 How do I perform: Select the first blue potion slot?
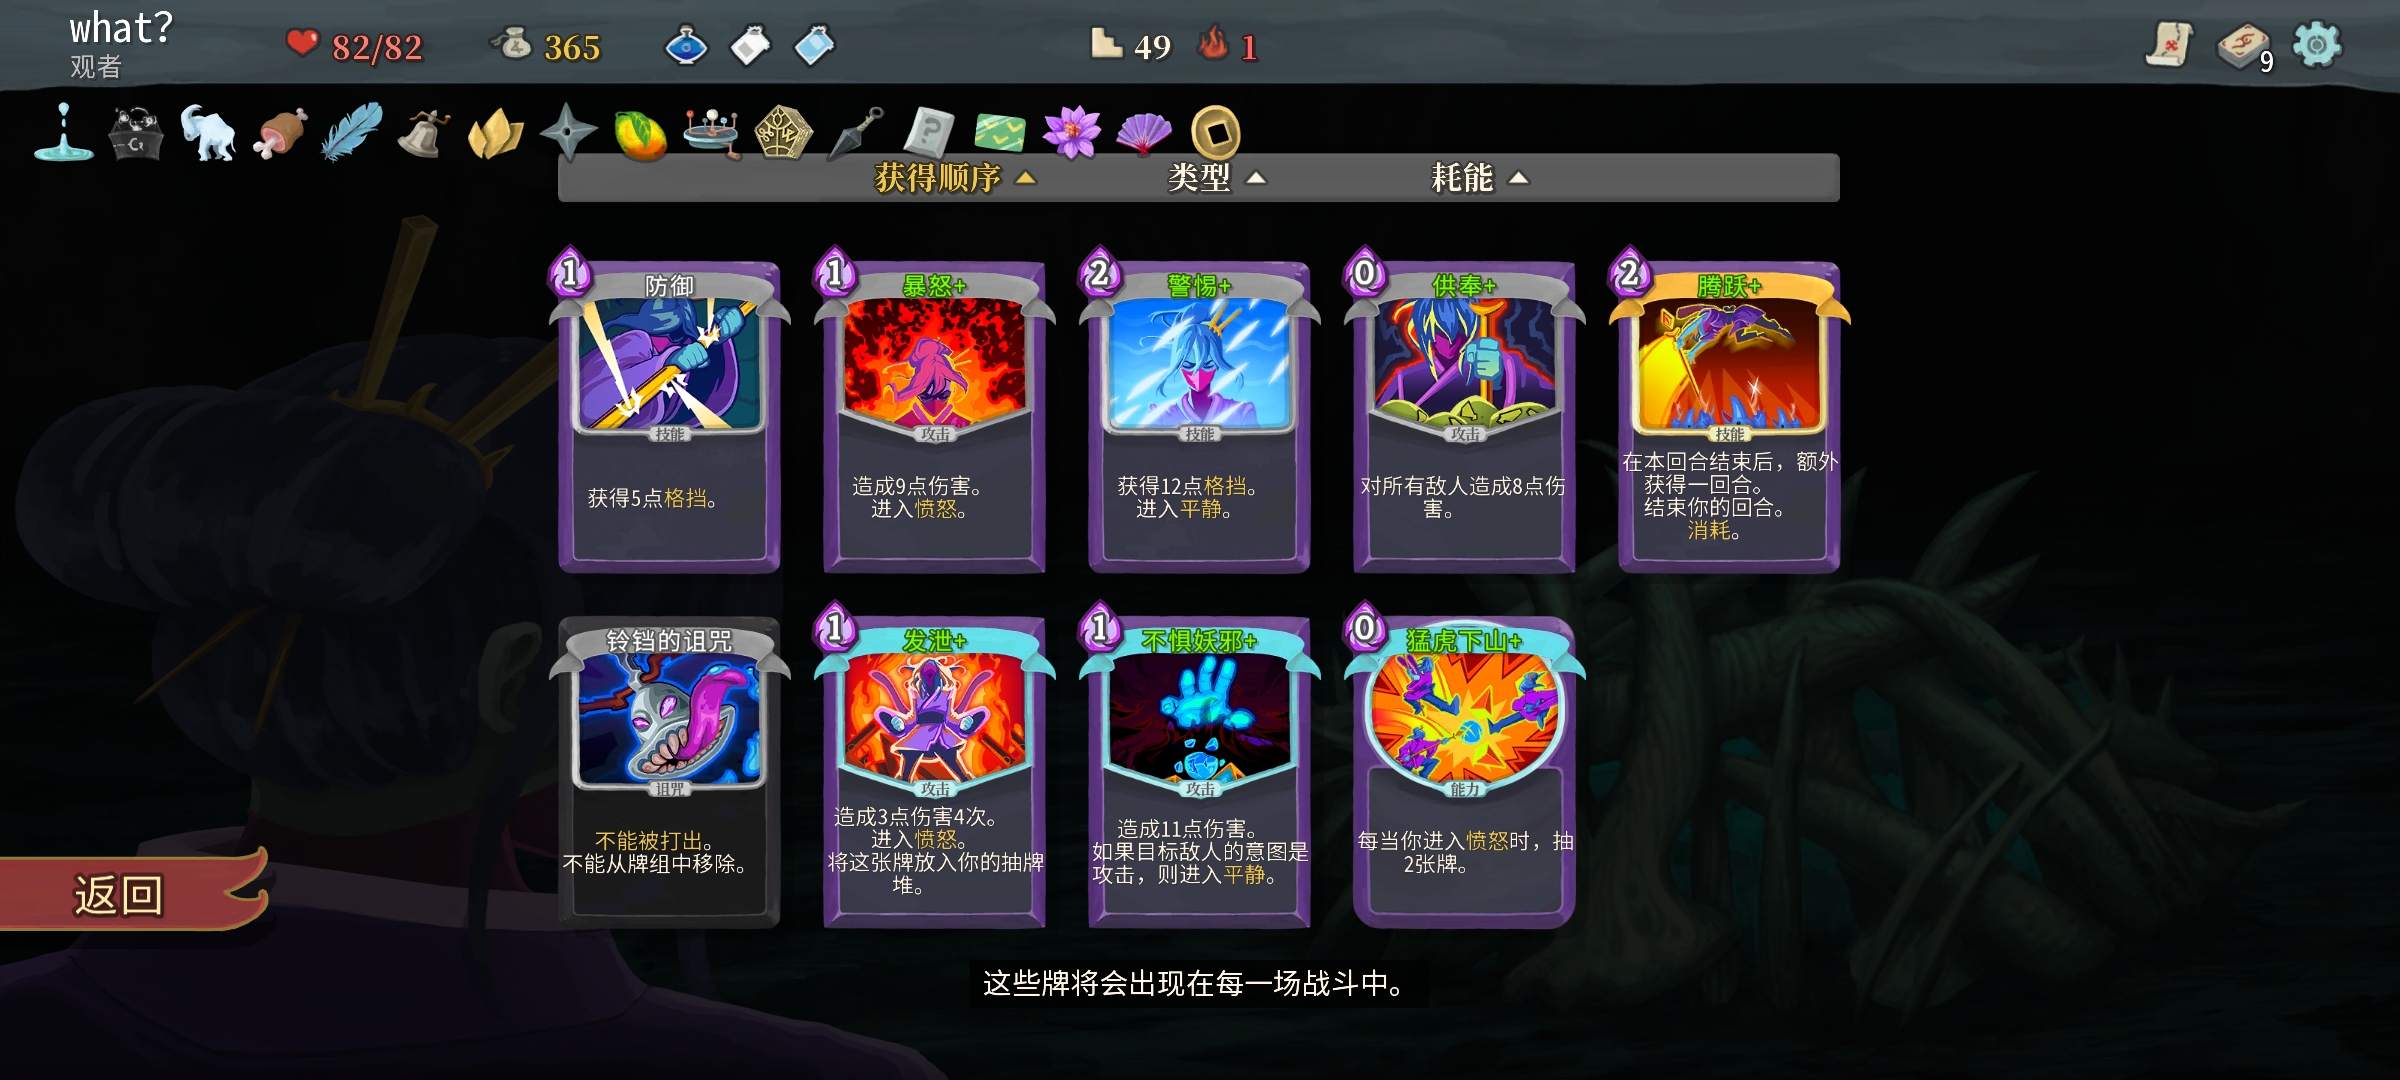(x=686, y=46)
